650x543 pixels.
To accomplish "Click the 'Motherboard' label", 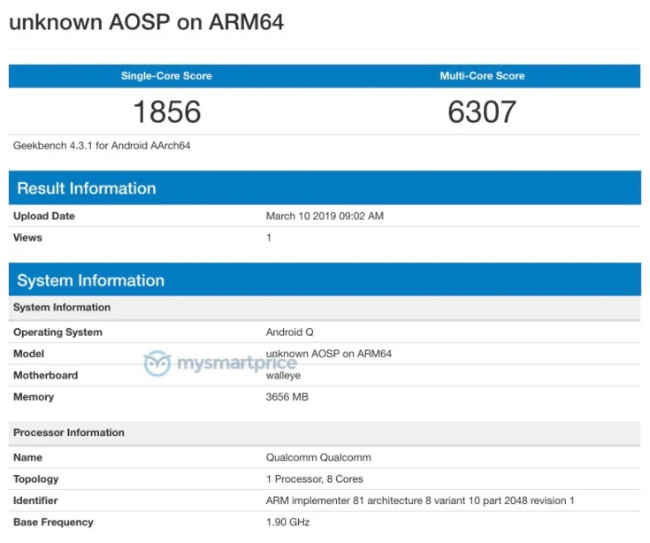I will coord(46,375).
